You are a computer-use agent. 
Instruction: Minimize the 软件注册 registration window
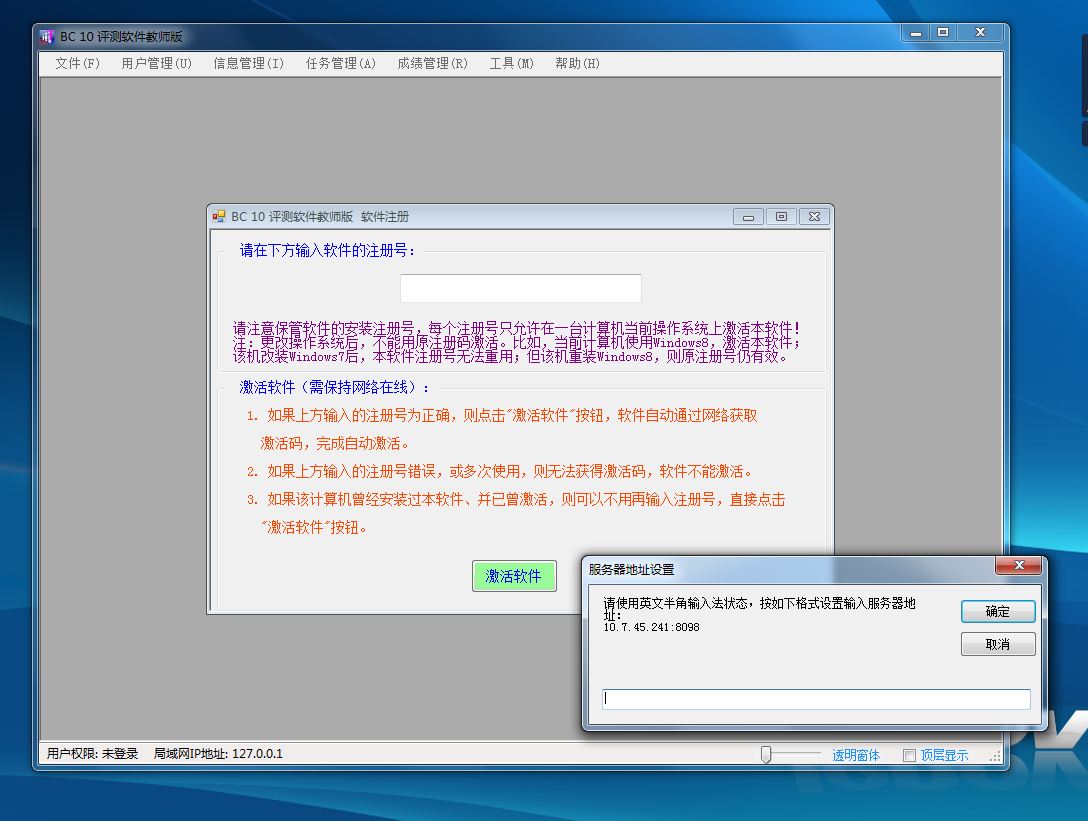tap(748, 217)
